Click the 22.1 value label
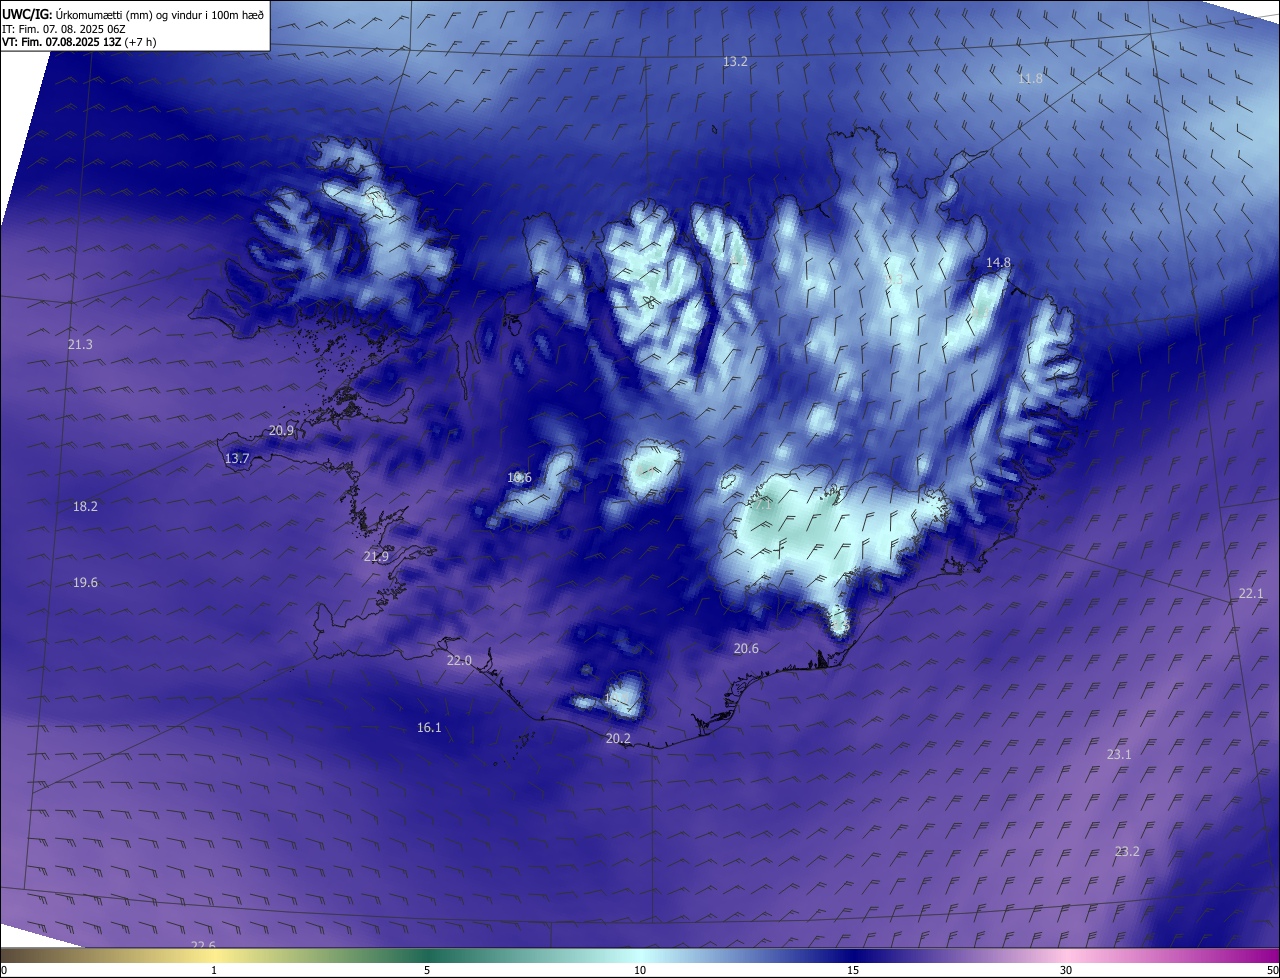 (x=1251, y=593)
